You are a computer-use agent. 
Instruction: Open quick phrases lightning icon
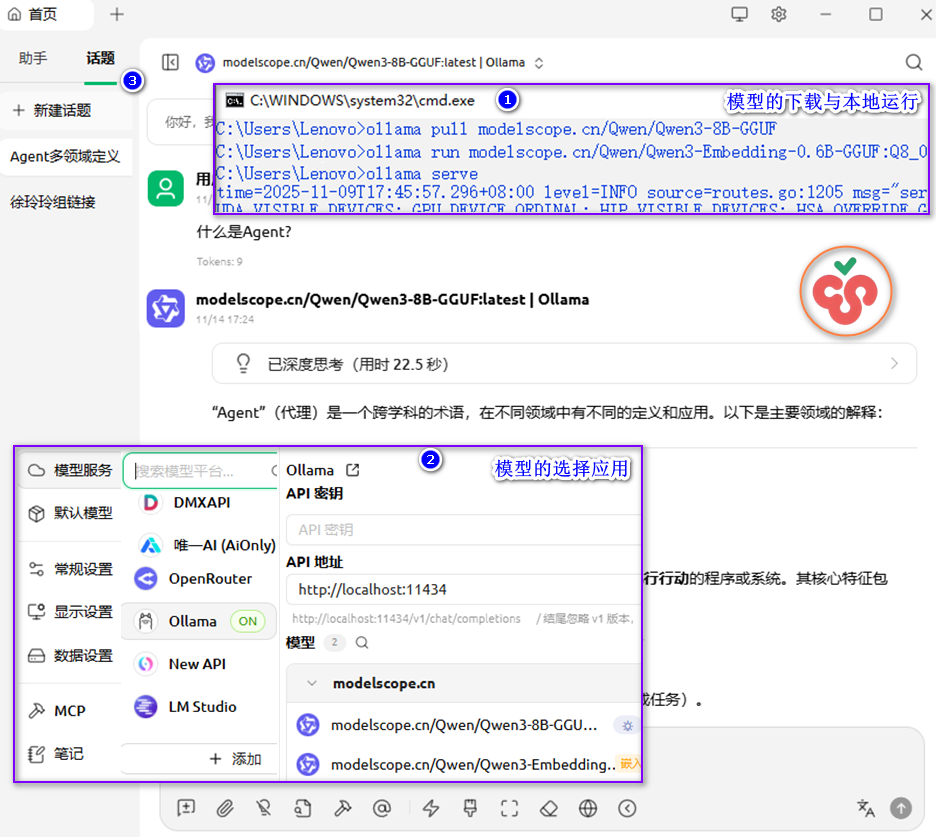coord(431,808)
